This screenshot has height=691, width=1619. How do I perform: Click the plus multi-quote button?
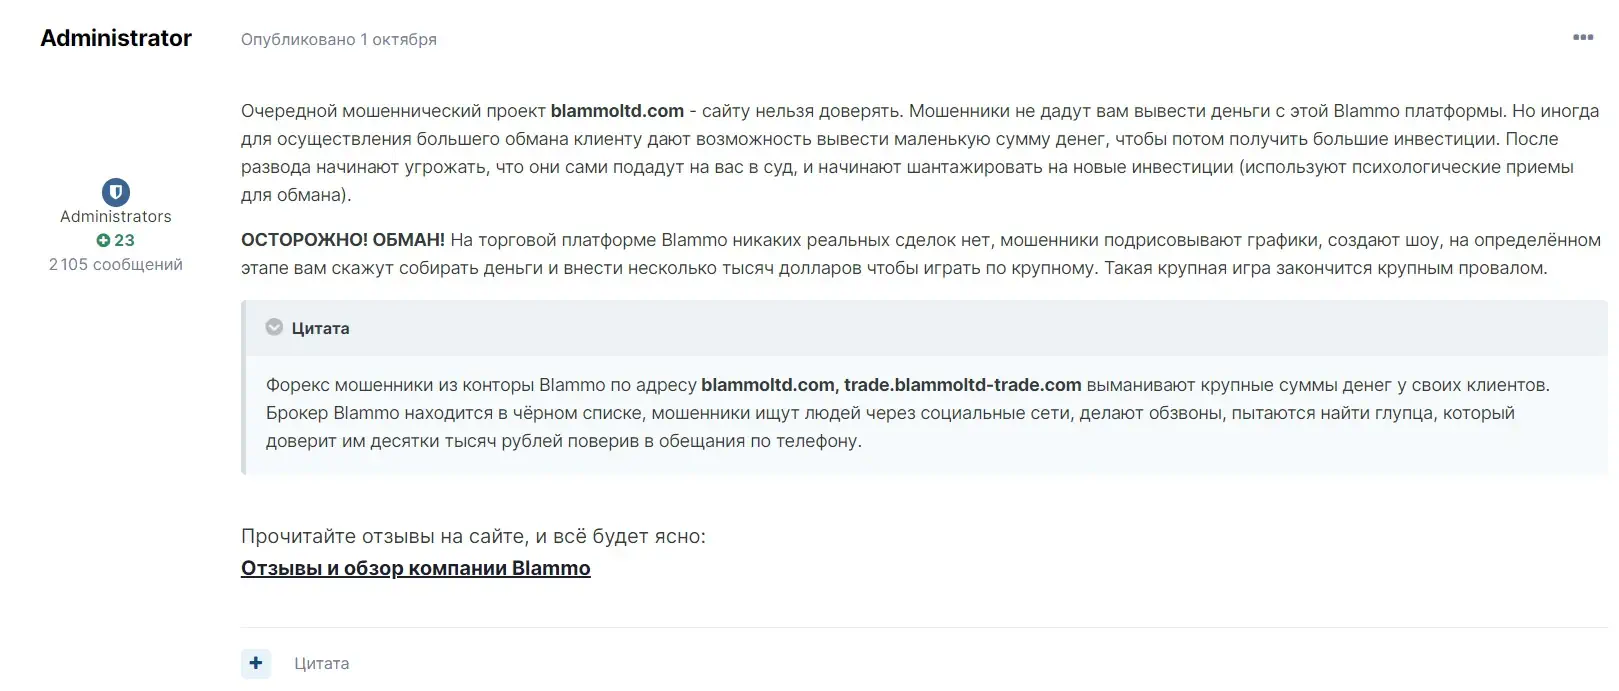pyautogui.click(x=256, y=663)
